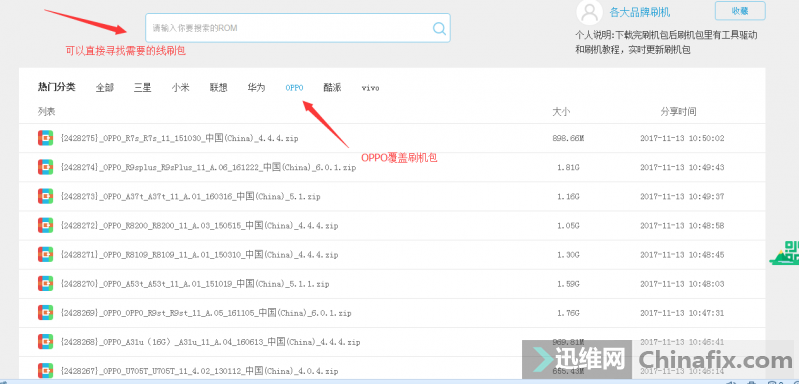Click the date 2017-11-13 10:50:02

pyautogui.click(x=682, y=138)
